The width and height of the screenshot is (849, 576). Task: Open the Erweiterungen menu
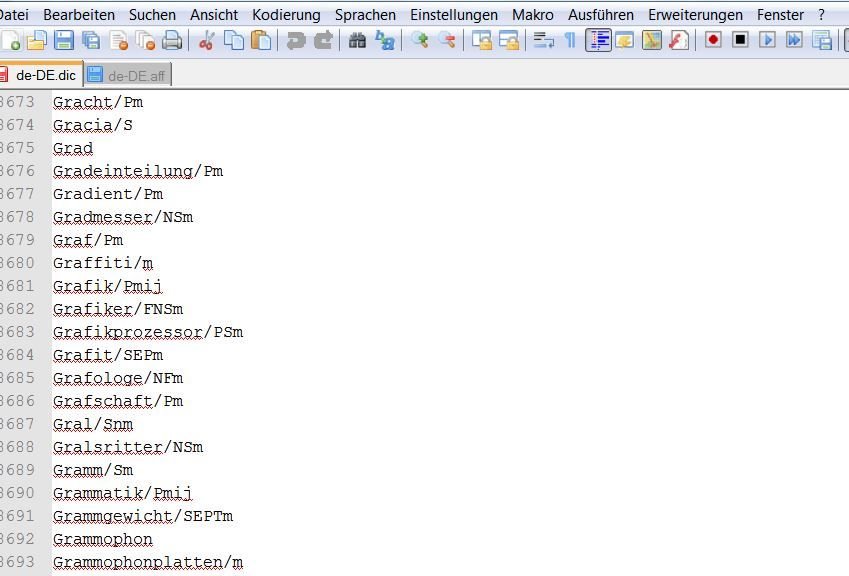[696, 15]
